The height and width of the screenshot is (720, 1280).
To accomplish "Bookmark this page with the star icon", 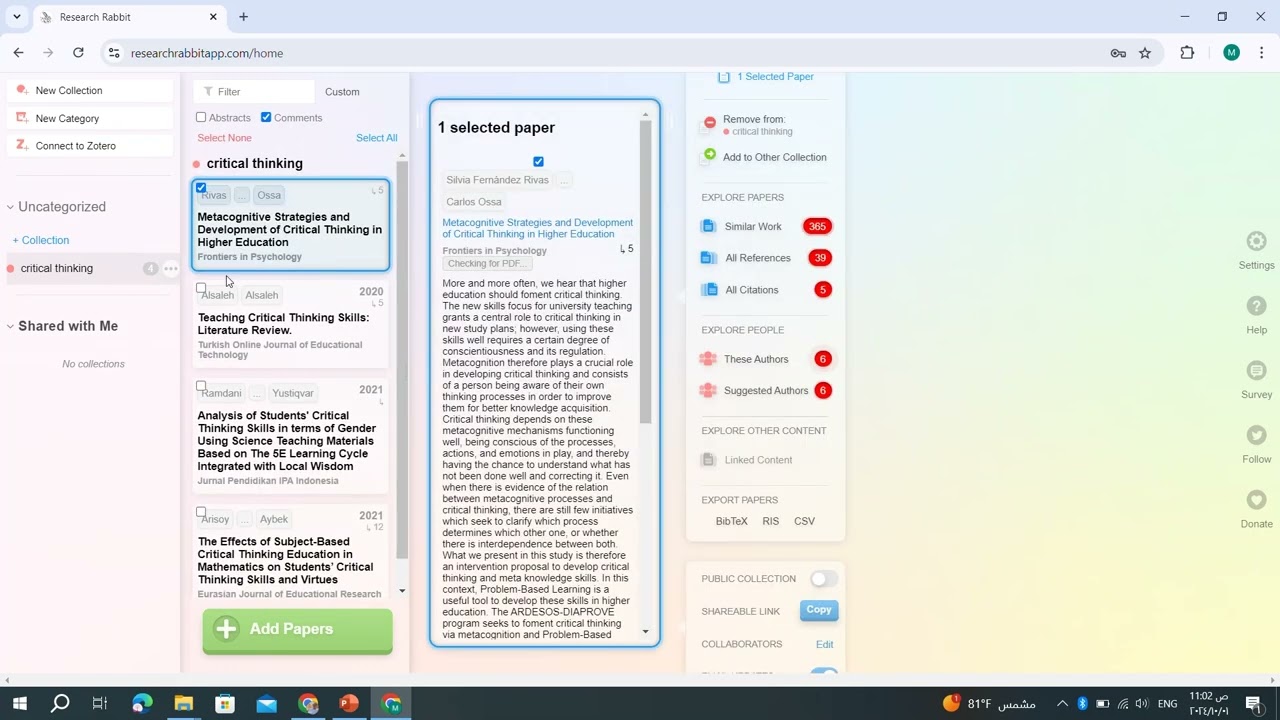I will (x=1145, y=53).
